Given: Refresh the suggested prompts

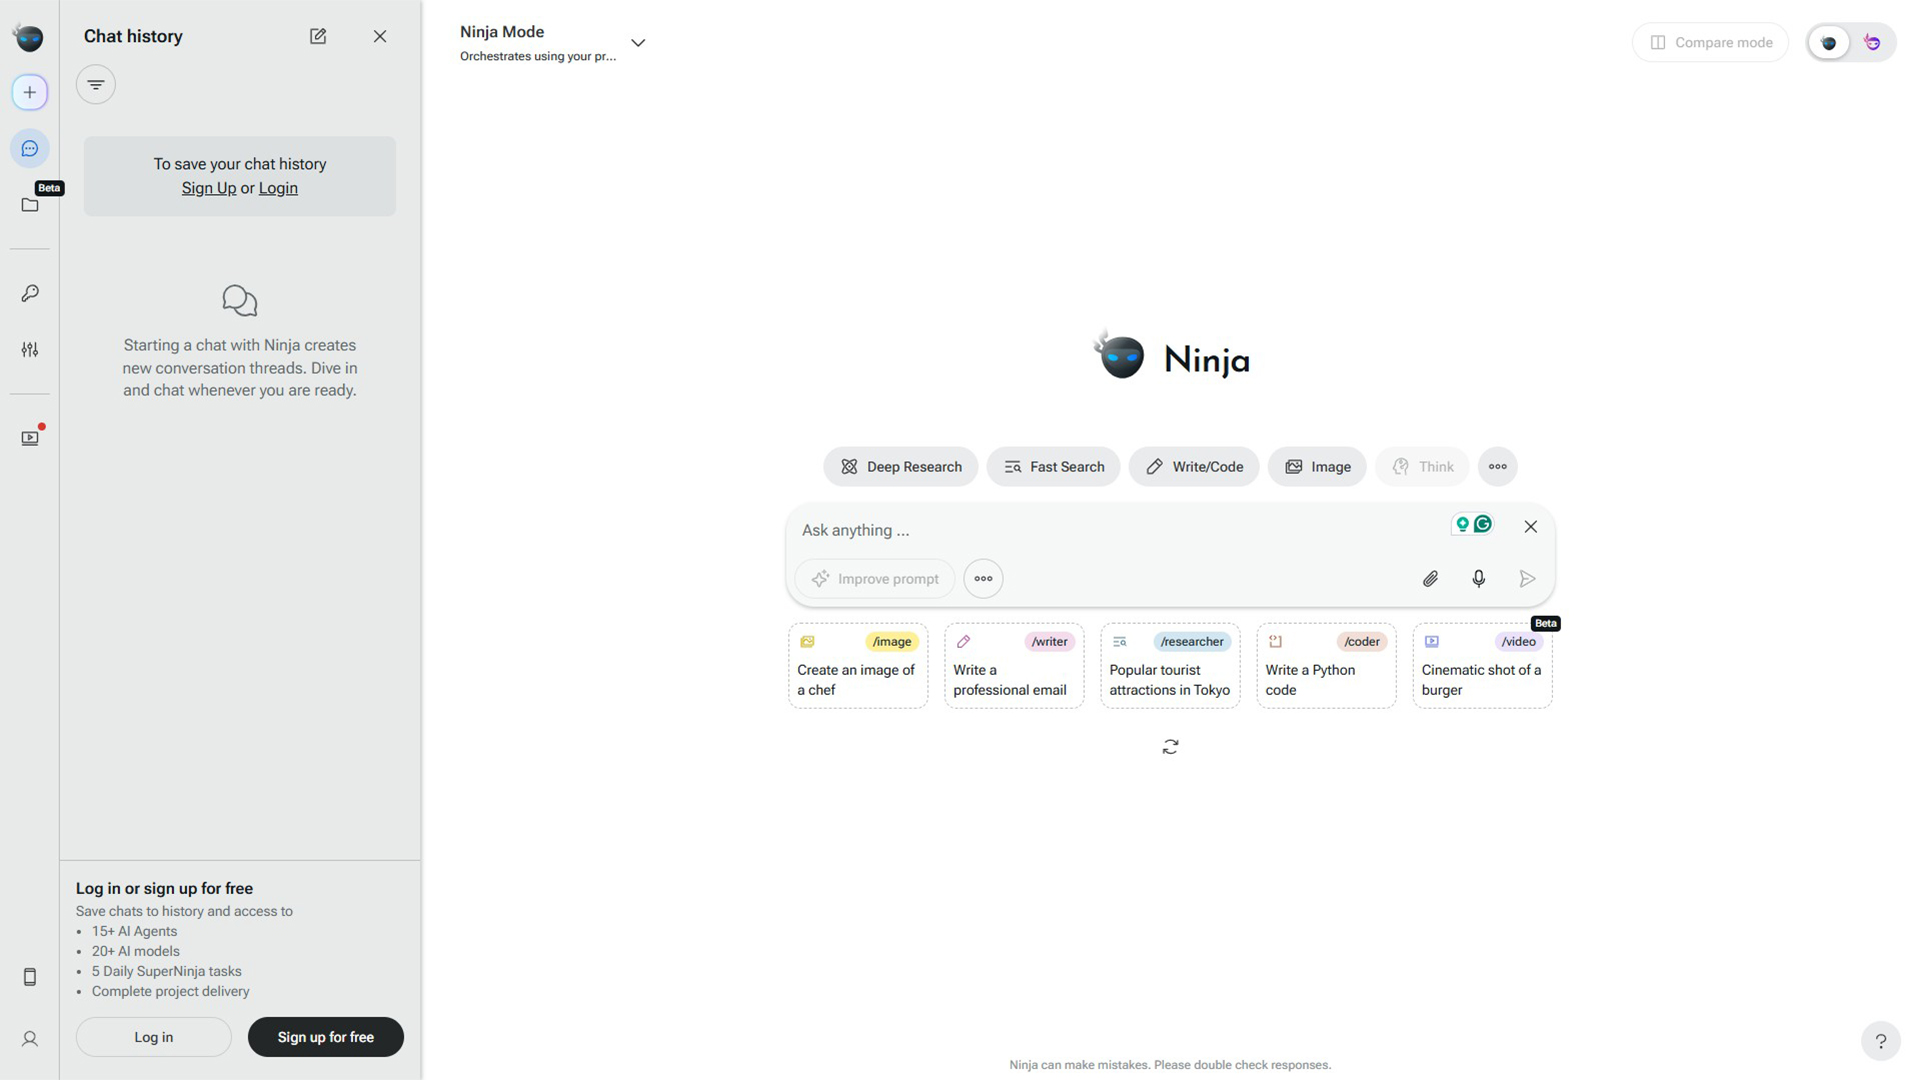Looking at the screenshot, I should 1170,747.
